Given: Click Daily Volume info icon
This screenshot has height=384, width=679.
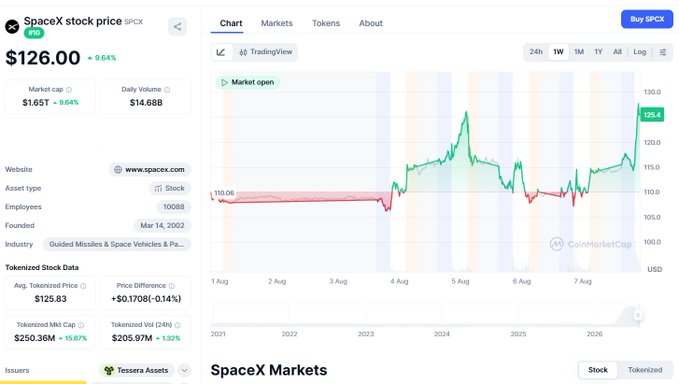Looking at the screenshot, I should pyautogui.click(x=167, y=90).
